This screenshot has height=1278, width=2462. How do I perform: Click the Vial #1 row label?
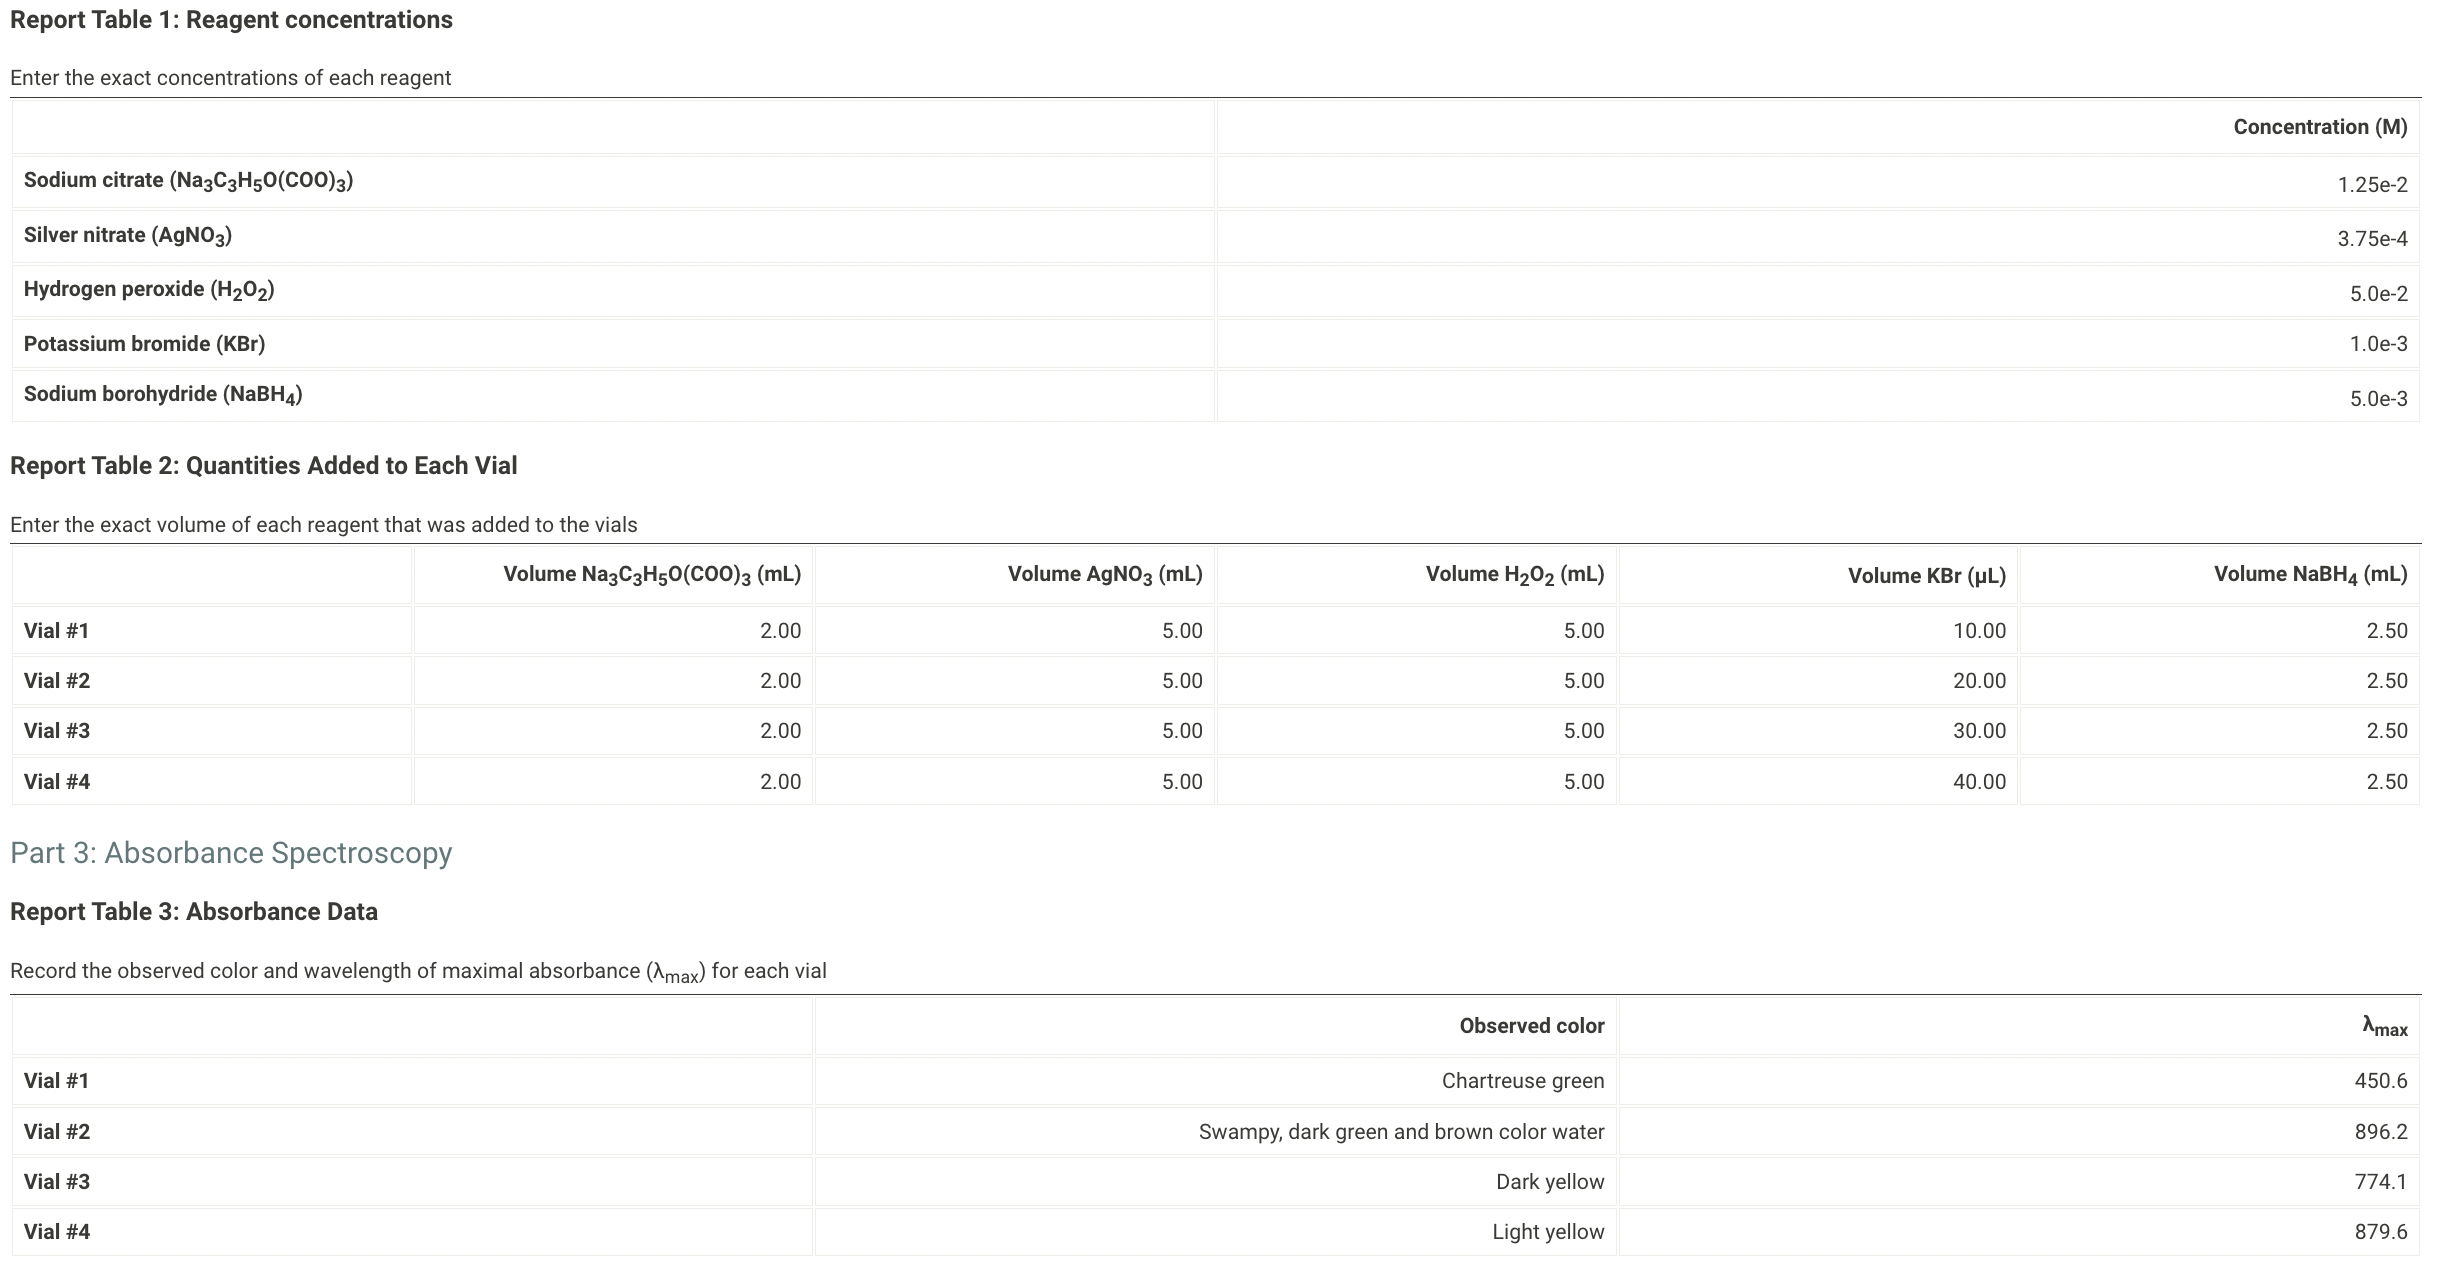(56, 630)
